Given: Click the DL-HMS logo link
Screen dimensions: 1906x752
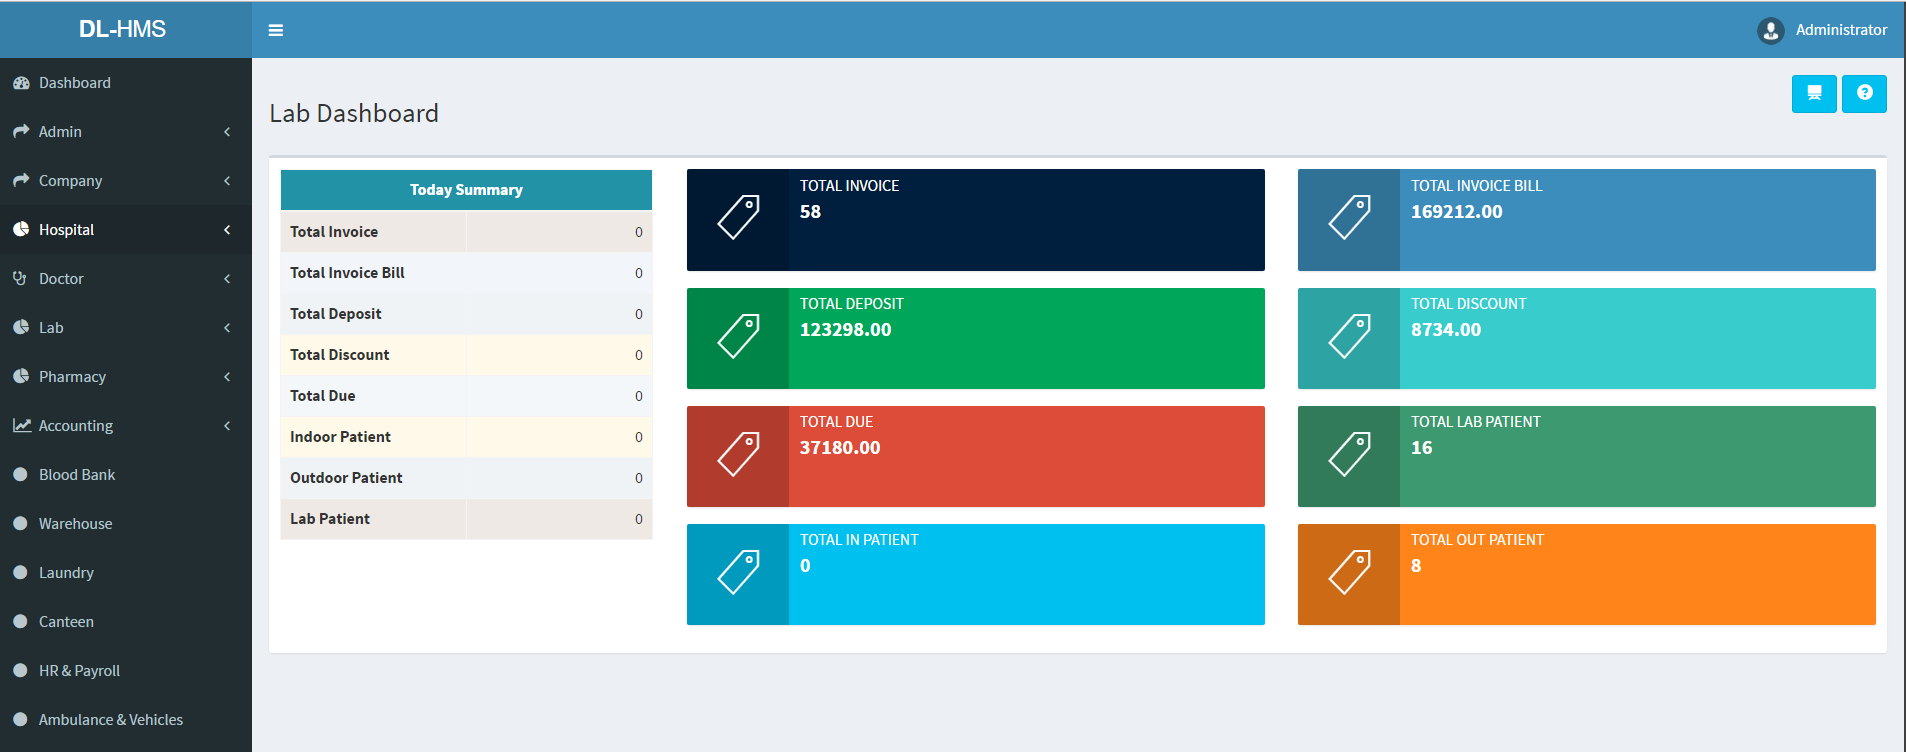Looking at the screenshot, I should point(123,29).
